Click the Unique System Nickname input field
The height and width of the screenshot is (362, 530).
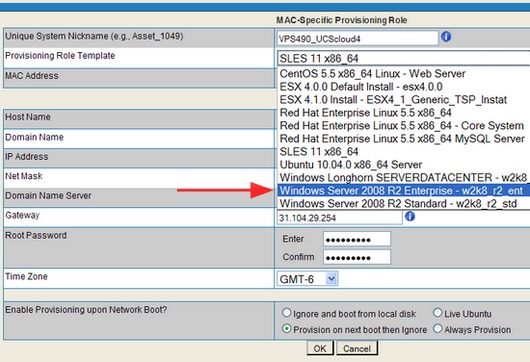pos(357,39)
